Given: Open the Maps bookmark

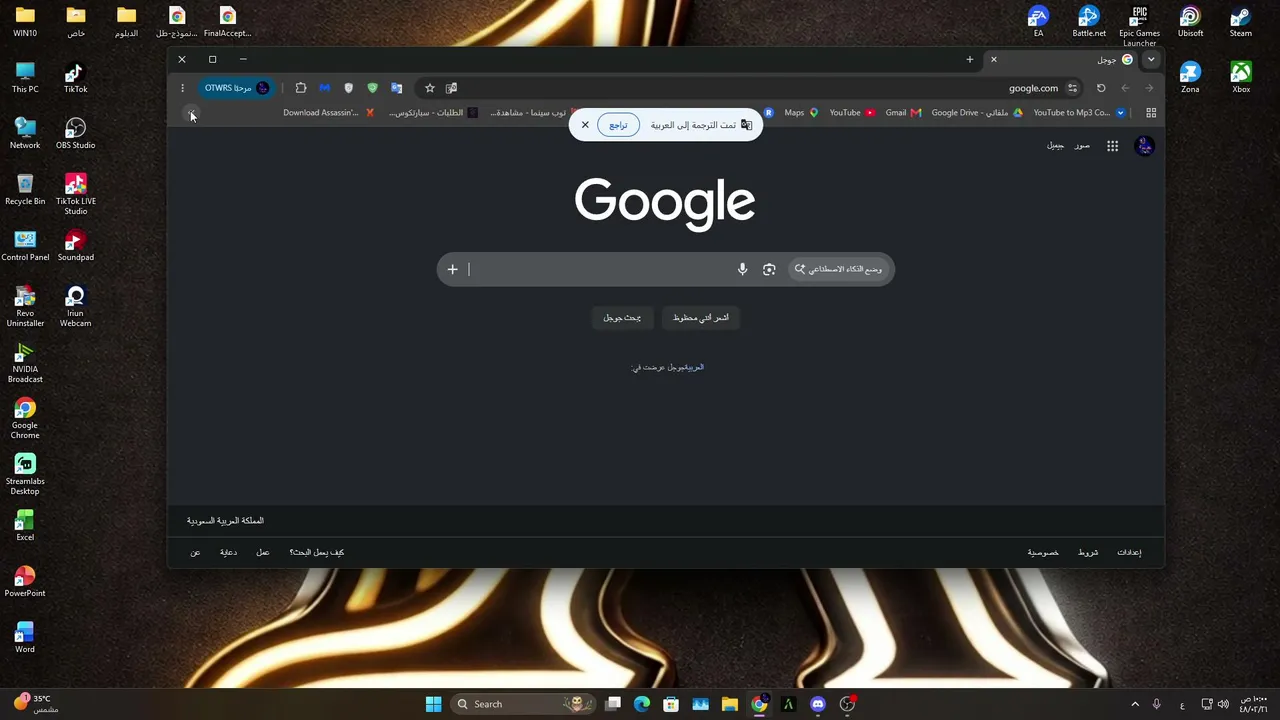Looking at the screenshot, I should (x=801, y=113).
